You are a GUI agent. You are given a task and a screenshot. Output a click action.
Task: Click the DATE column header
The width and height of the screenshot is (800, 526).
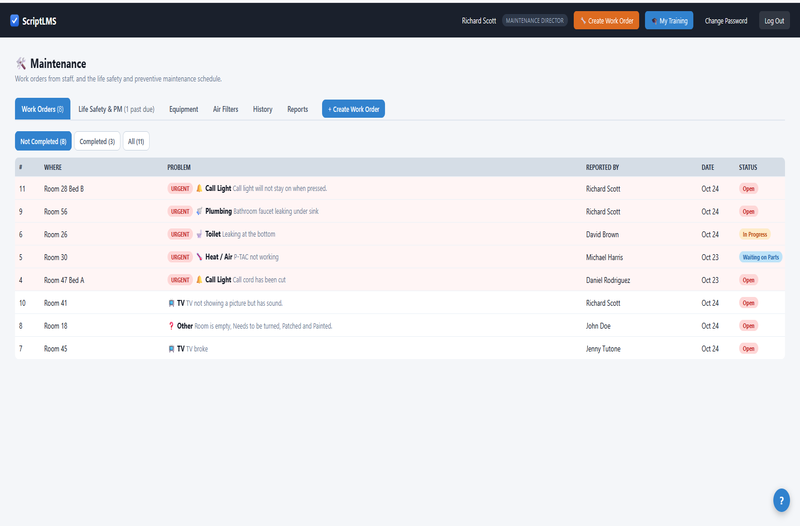[708, 167]
